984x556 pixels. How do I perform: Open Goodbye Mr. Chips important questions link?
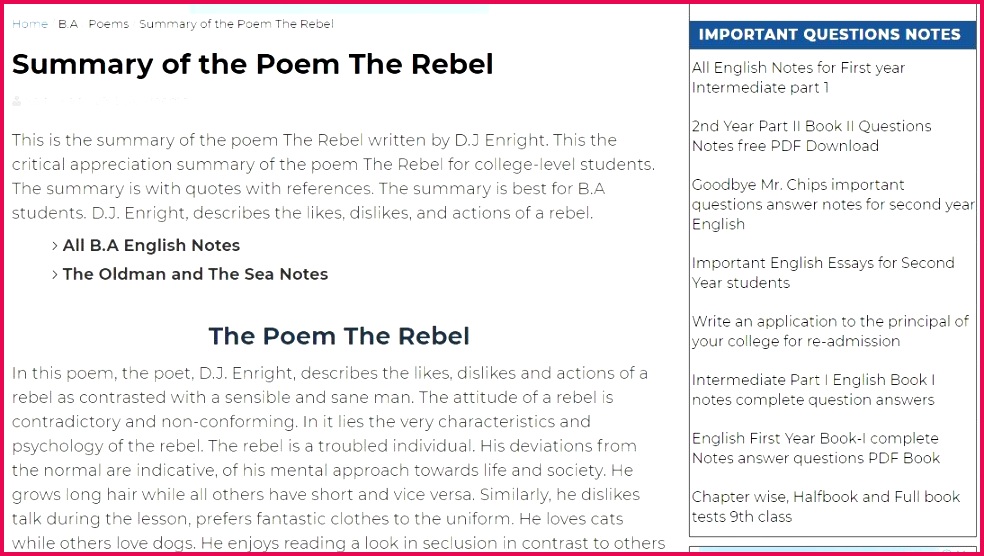tap(832, 204)
